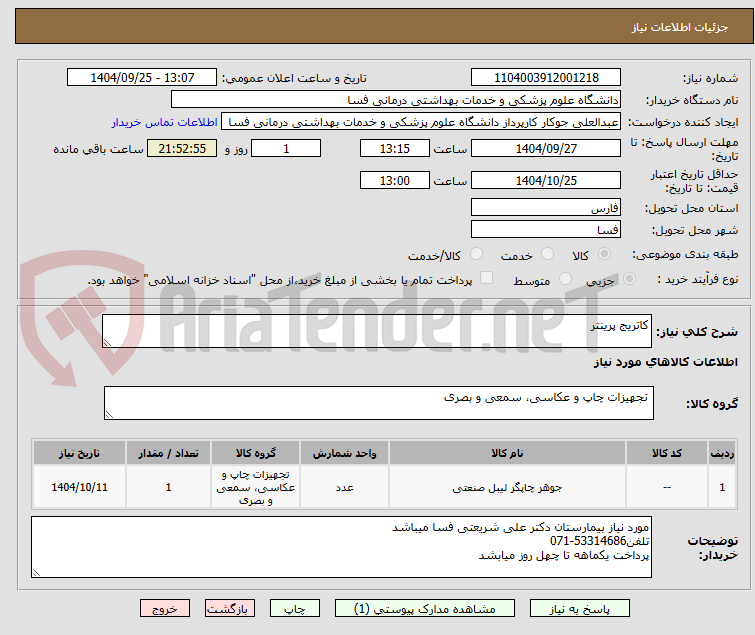Select the کالا/خدمت radio button
The image size is (755, 635).
pyautogui.click(x=476, y=254)
